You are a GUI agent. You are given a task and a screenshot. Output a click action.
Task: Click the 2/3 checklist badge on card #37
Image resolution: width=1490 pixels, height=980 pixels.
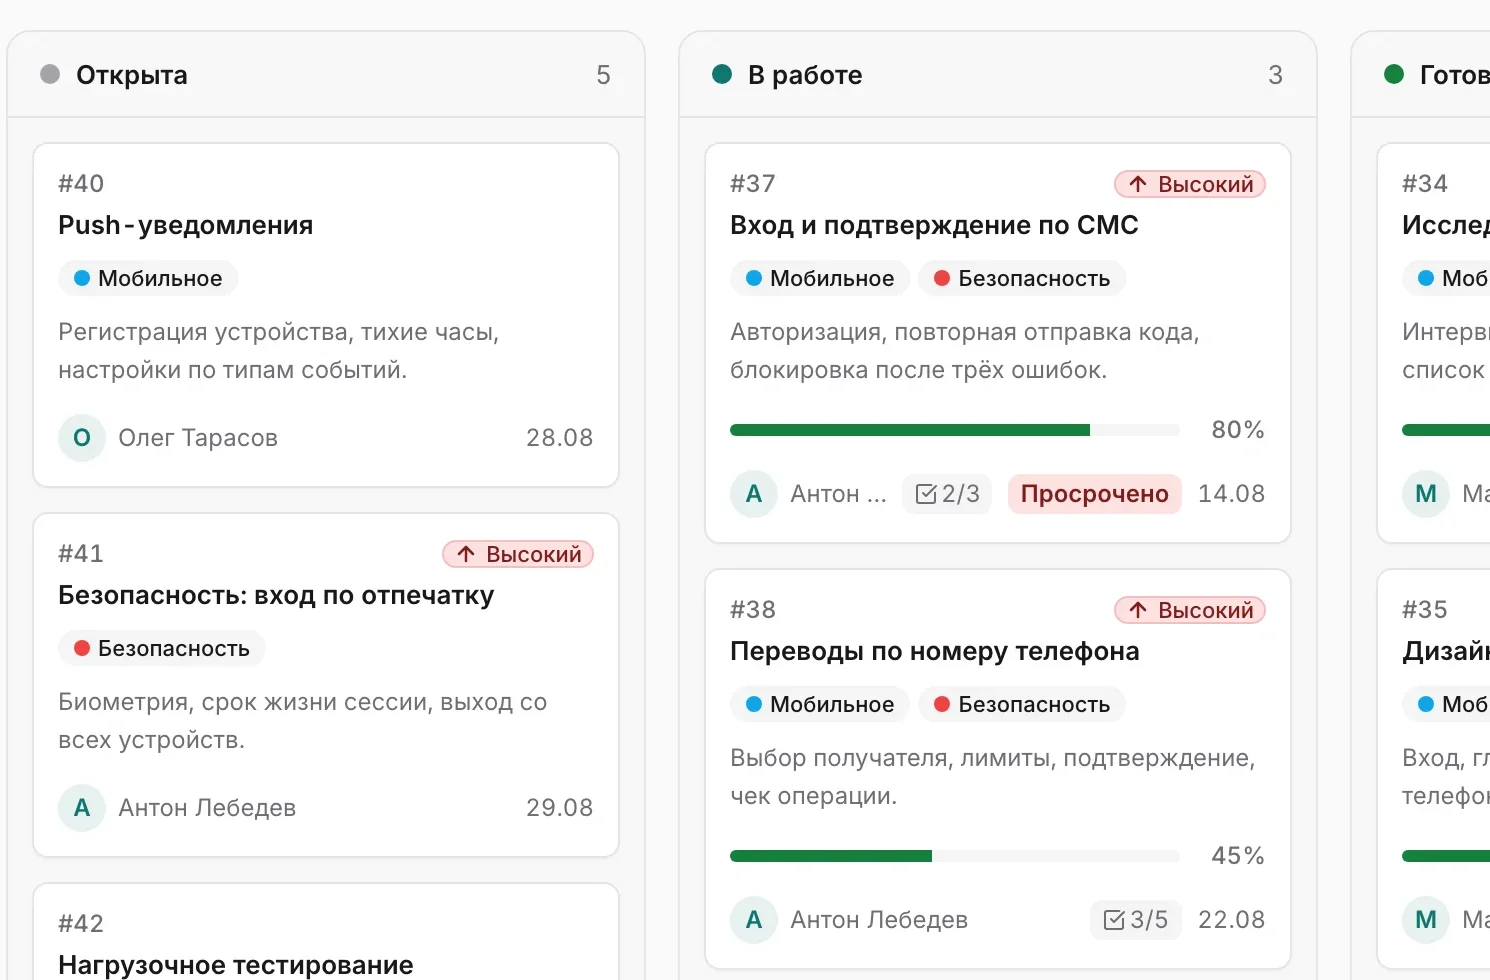[x=947, y=494]
